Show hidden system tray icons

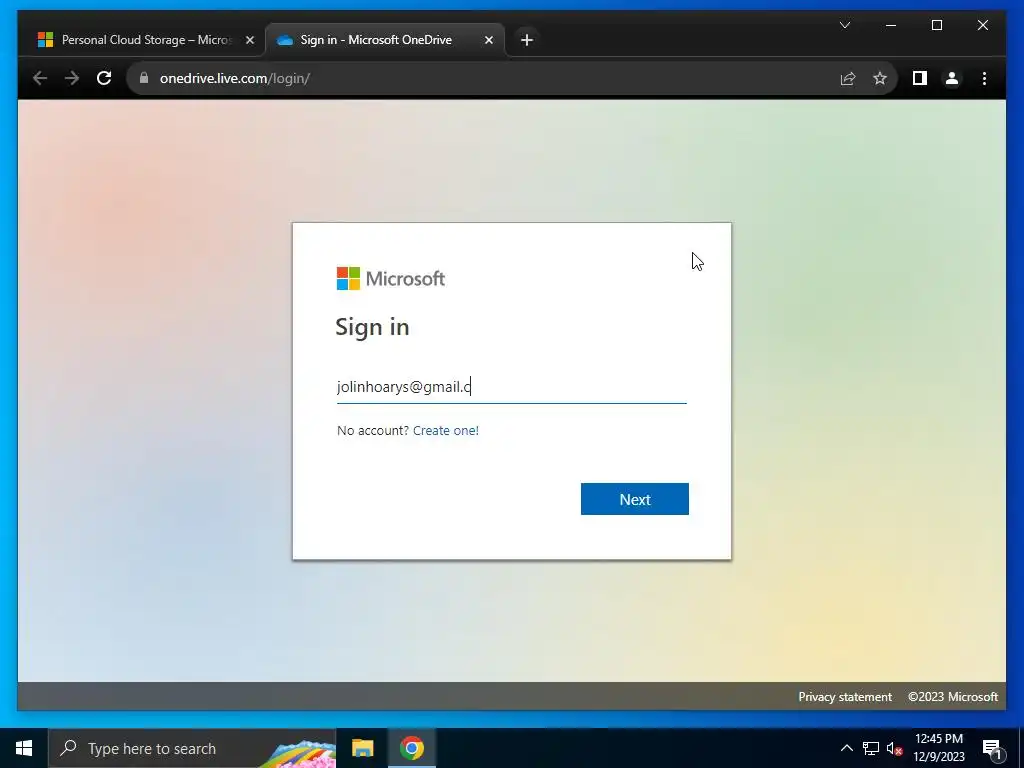tap(846, 748)
